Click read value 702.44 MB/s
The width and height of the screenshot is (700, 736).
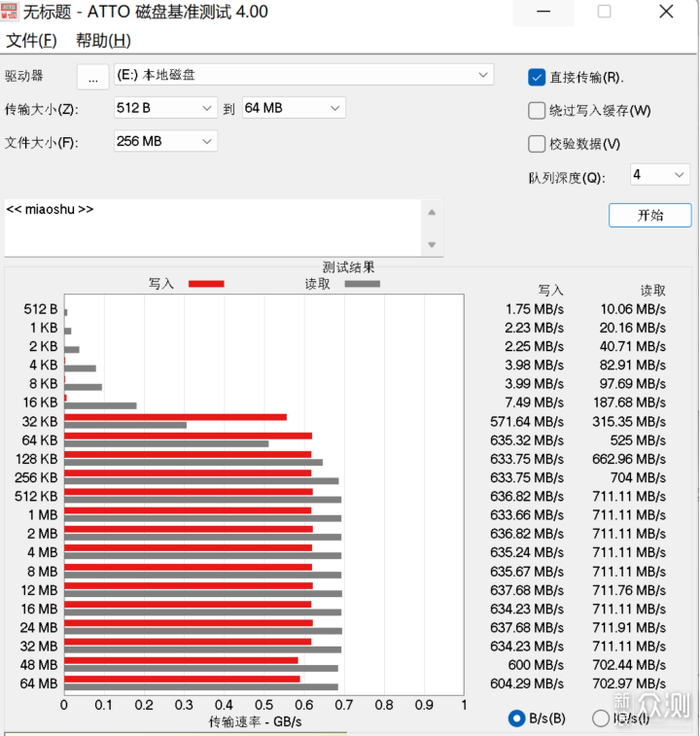coord(629,665)
